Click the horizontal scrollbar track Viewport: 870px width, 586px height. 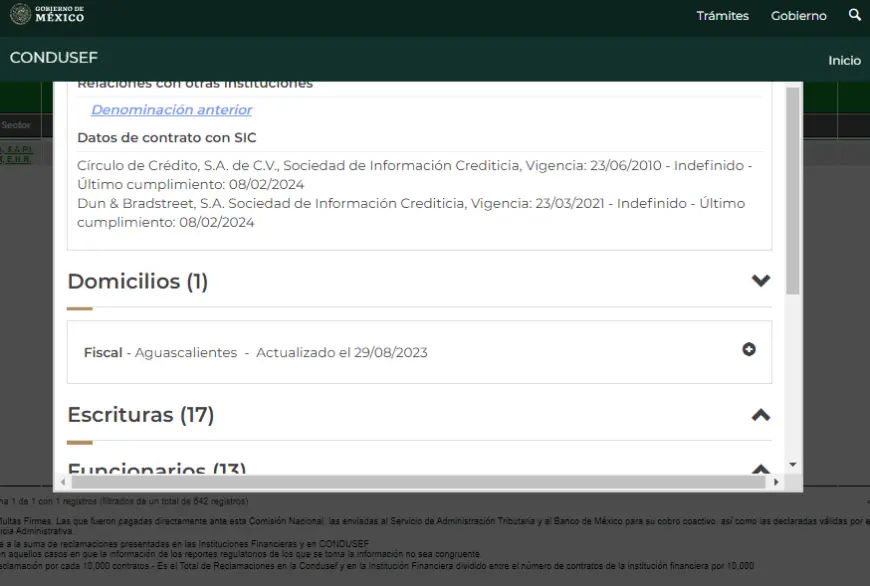pyautogui.click(x=420, y=482)
